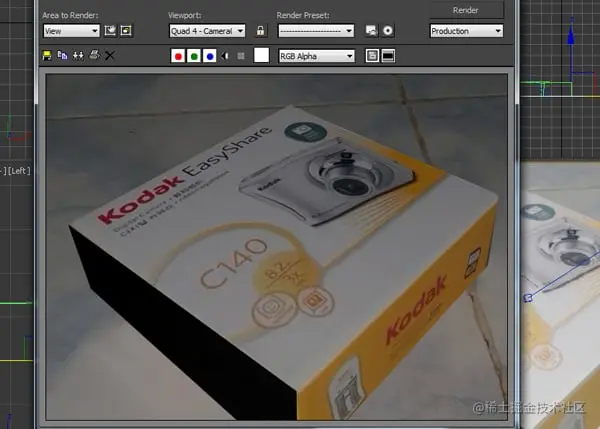
Task: Open the Render Setup icon
Action: [x=371, y=31]
